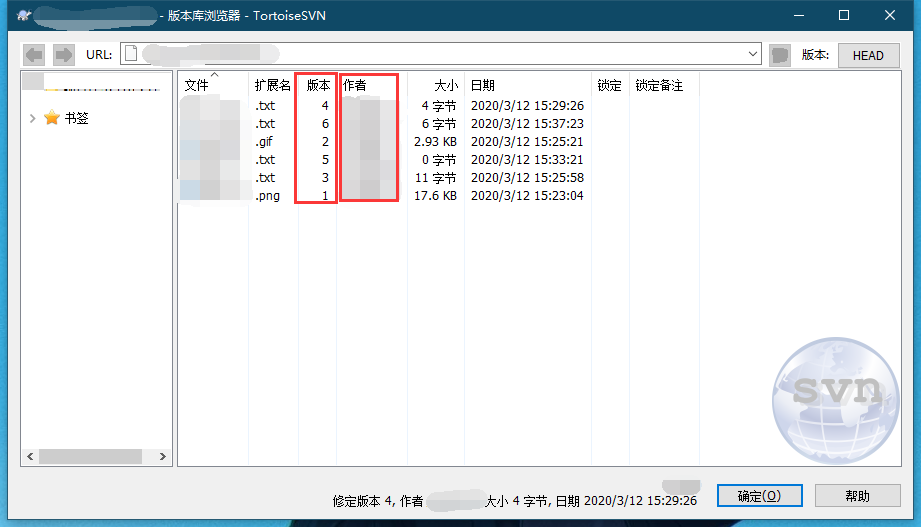Click date 2020/3/12 15:23:04

[527, 196]
